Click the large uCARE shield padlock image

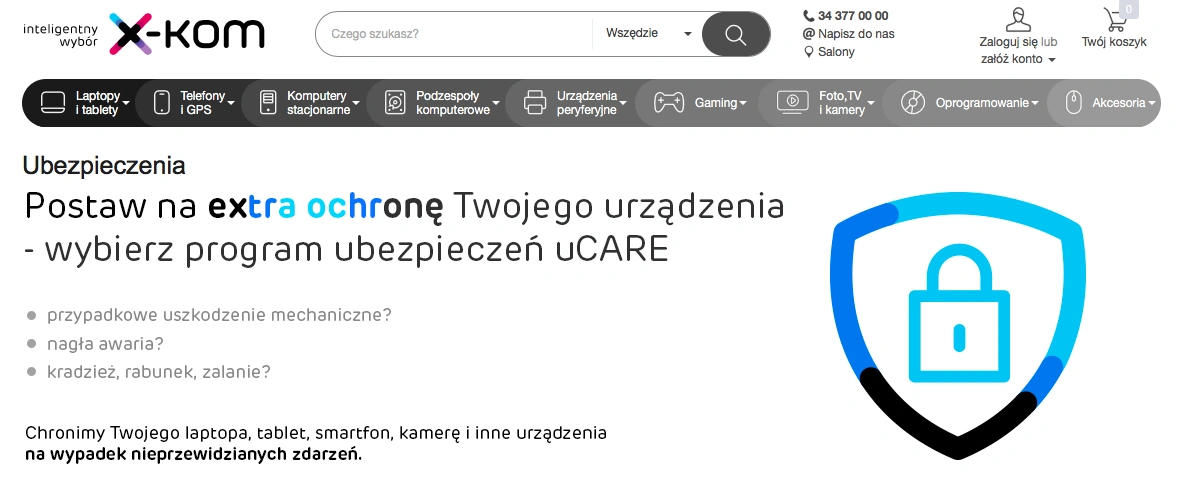[x=957, y=322]
